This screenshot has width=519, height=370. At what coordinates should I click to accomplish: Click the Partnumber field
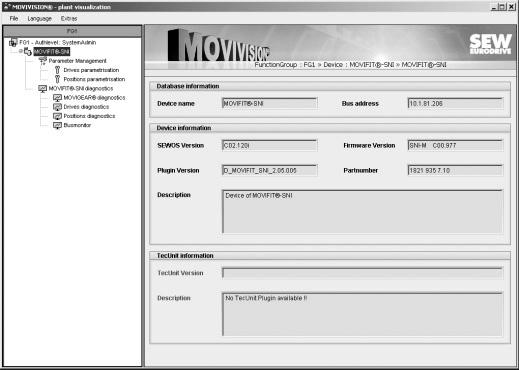[x=455, y=170]
